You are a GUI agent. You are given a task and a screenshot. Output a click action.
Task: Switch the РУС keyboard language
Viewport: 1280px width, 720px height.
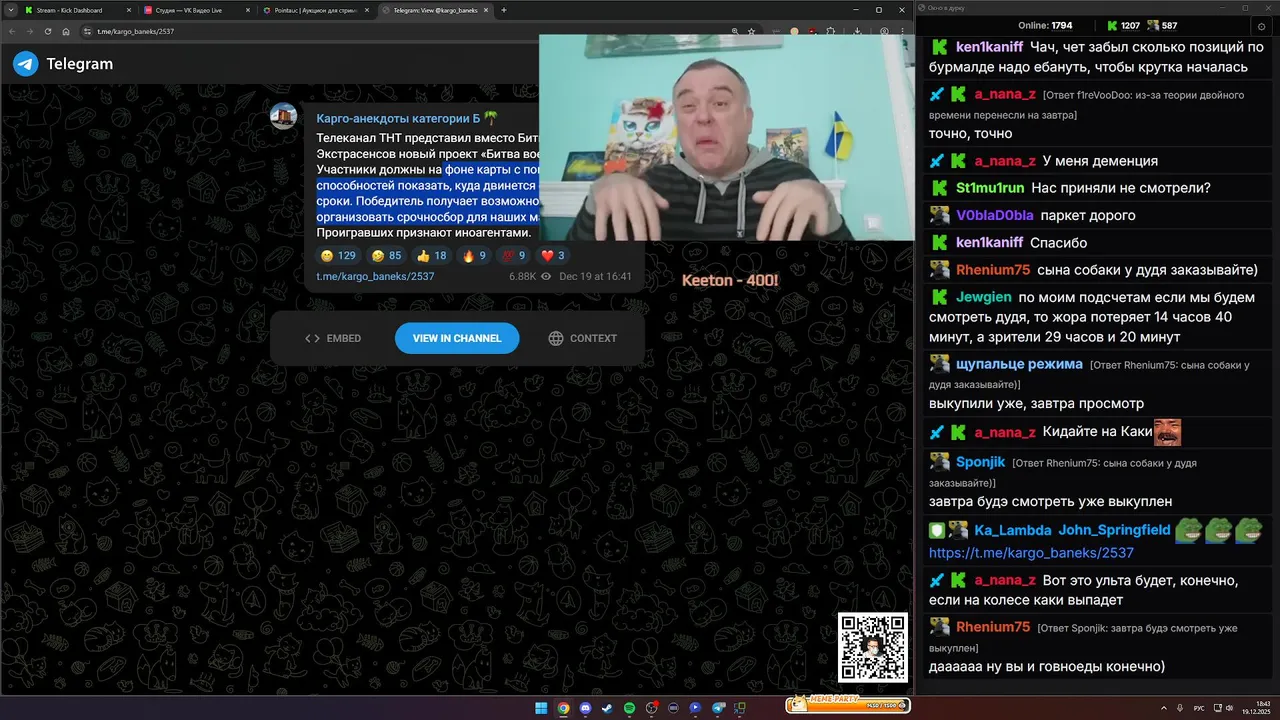1199,708
